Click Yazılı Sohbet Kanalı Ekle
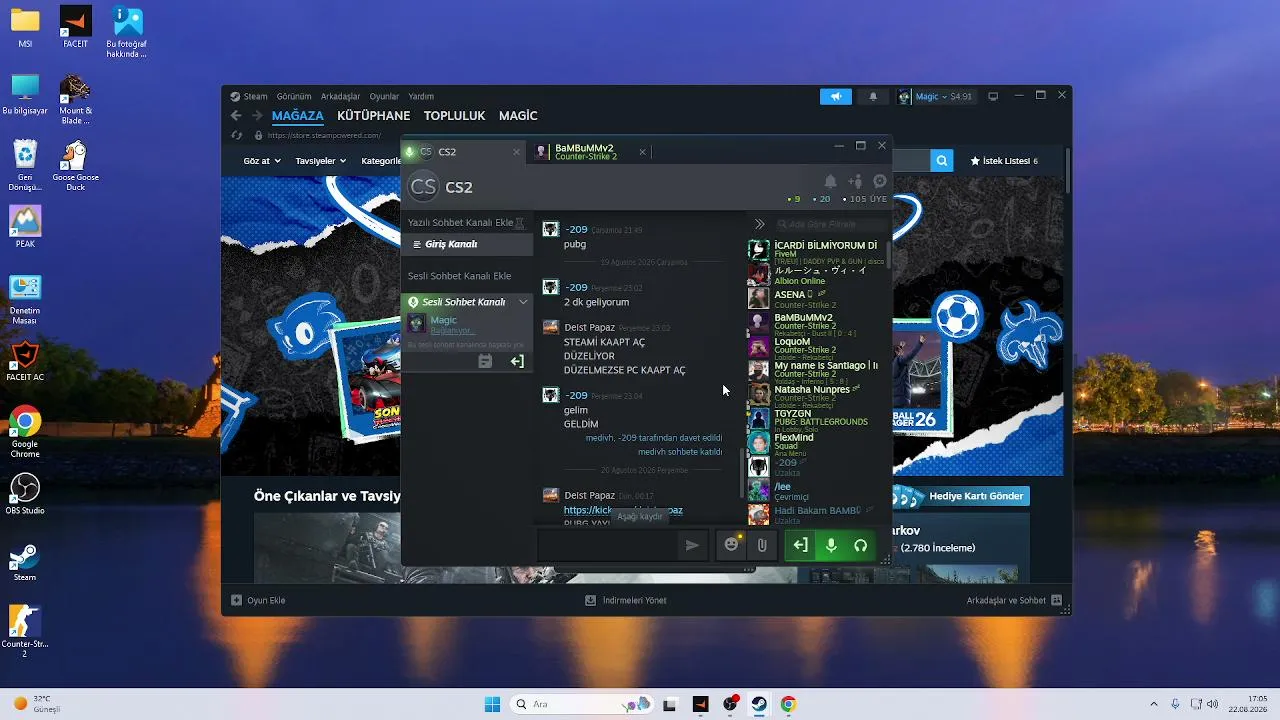1280x720 pixels. [x=460, y=223]
